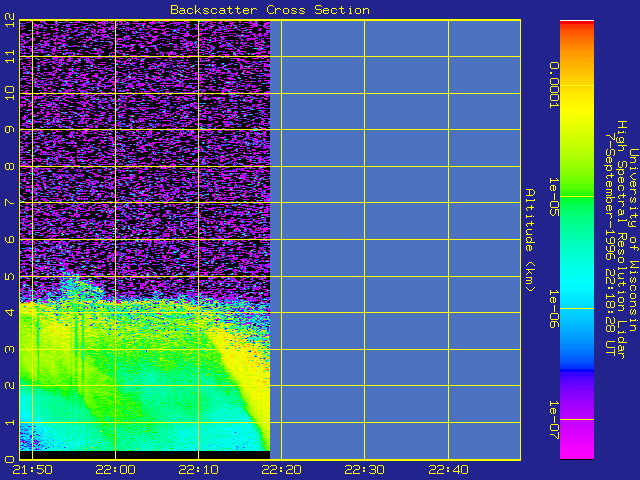This screenshot has height=480, width=640.
Task: Click the altitude 0 axis label
Action: coord(10,459)
